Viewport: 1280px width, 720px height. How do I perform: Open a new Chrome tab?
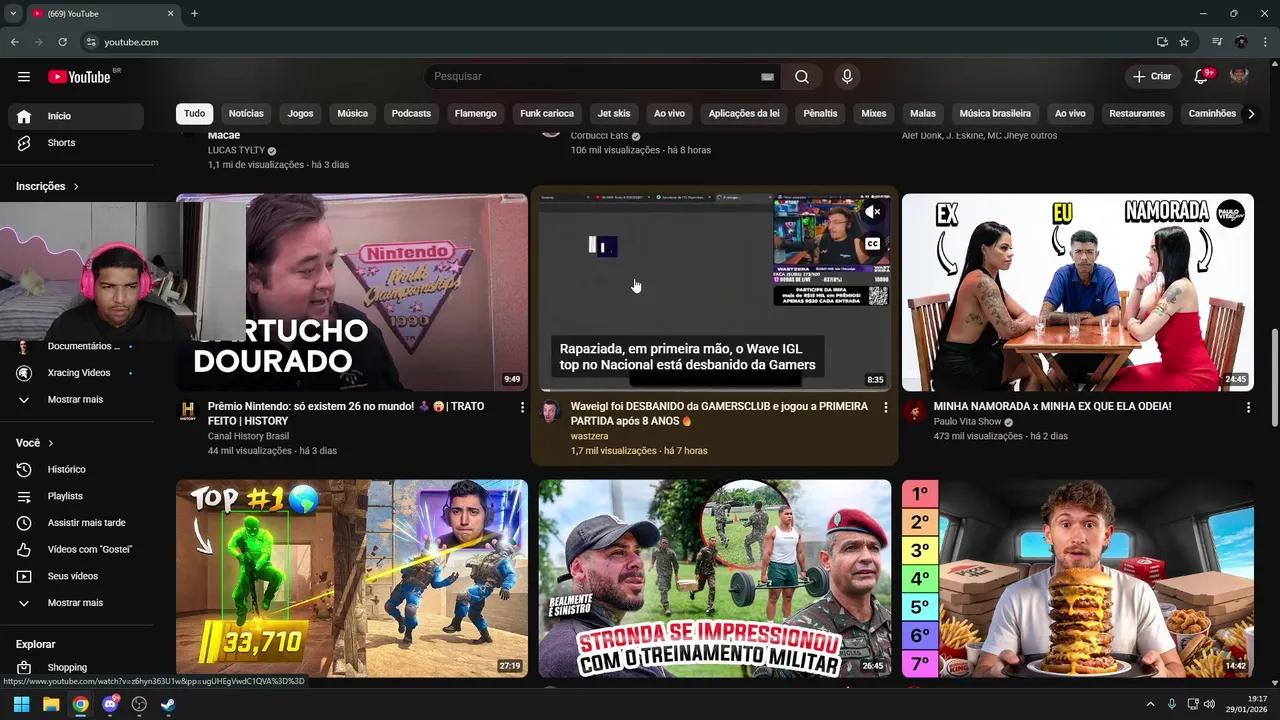click(194, 13)
